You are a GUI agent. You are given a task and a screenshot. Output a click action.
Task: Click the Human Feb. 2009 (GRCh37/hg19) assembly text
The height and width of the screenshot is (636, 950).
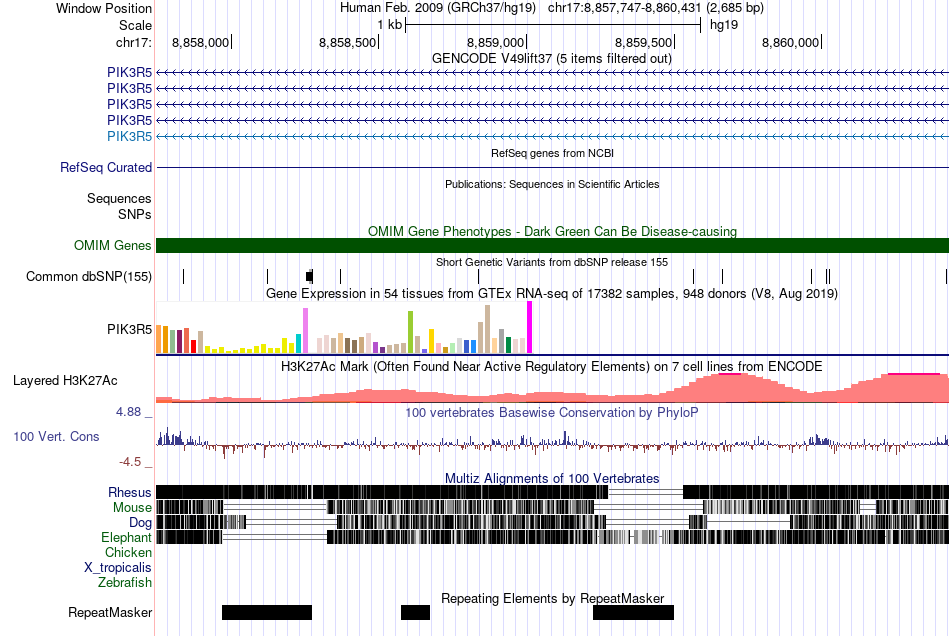click(x=437, y=8)
